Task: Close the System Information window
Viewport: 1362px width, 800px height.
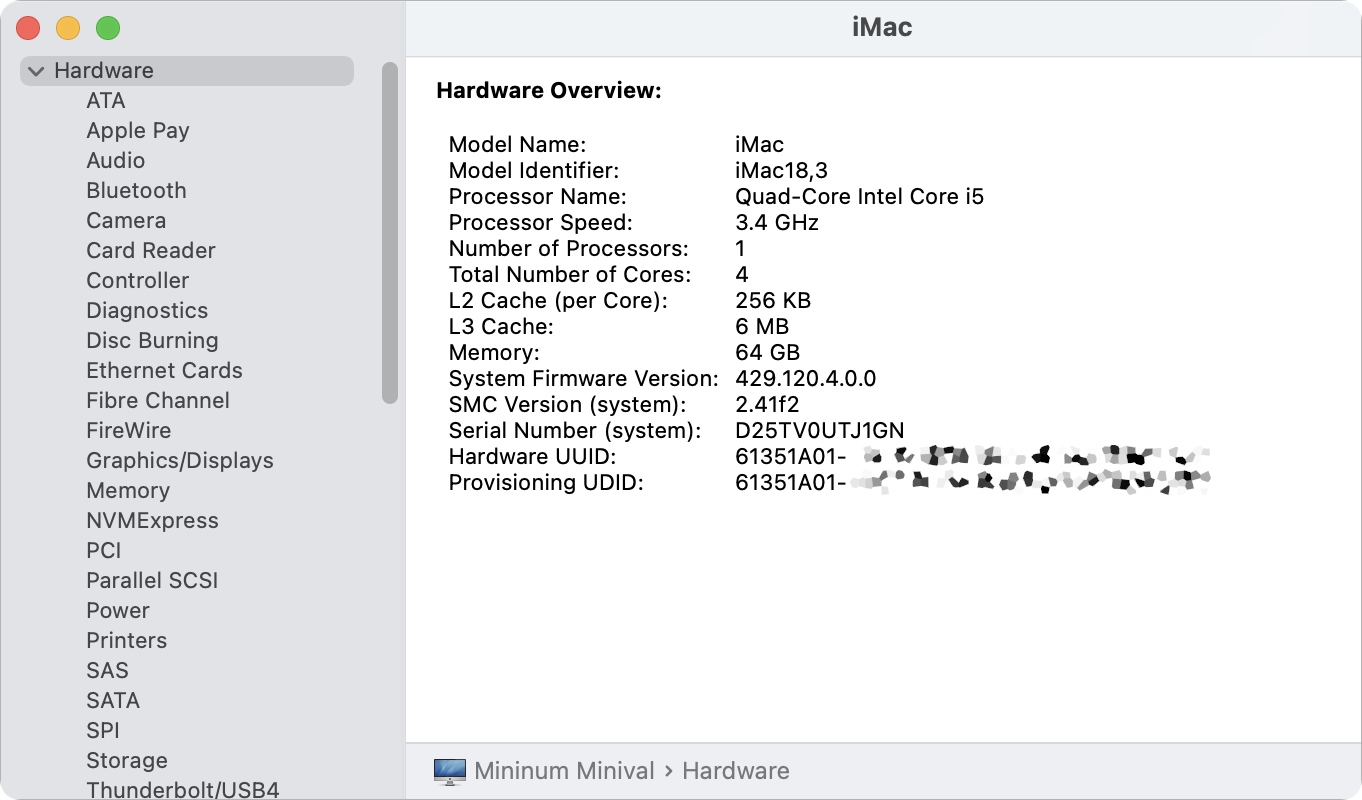Action: pos(28,28)
